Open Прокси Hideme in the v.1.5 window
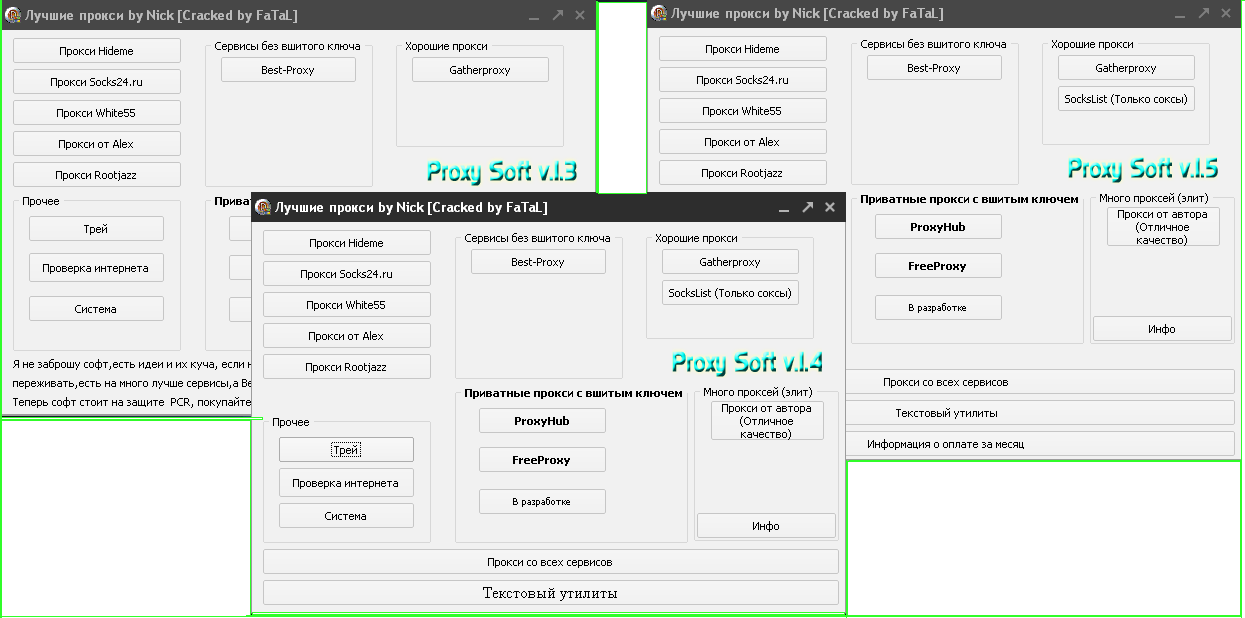Image resolution: width=1245 pixels, height=618 pixels. coord(742,49)
